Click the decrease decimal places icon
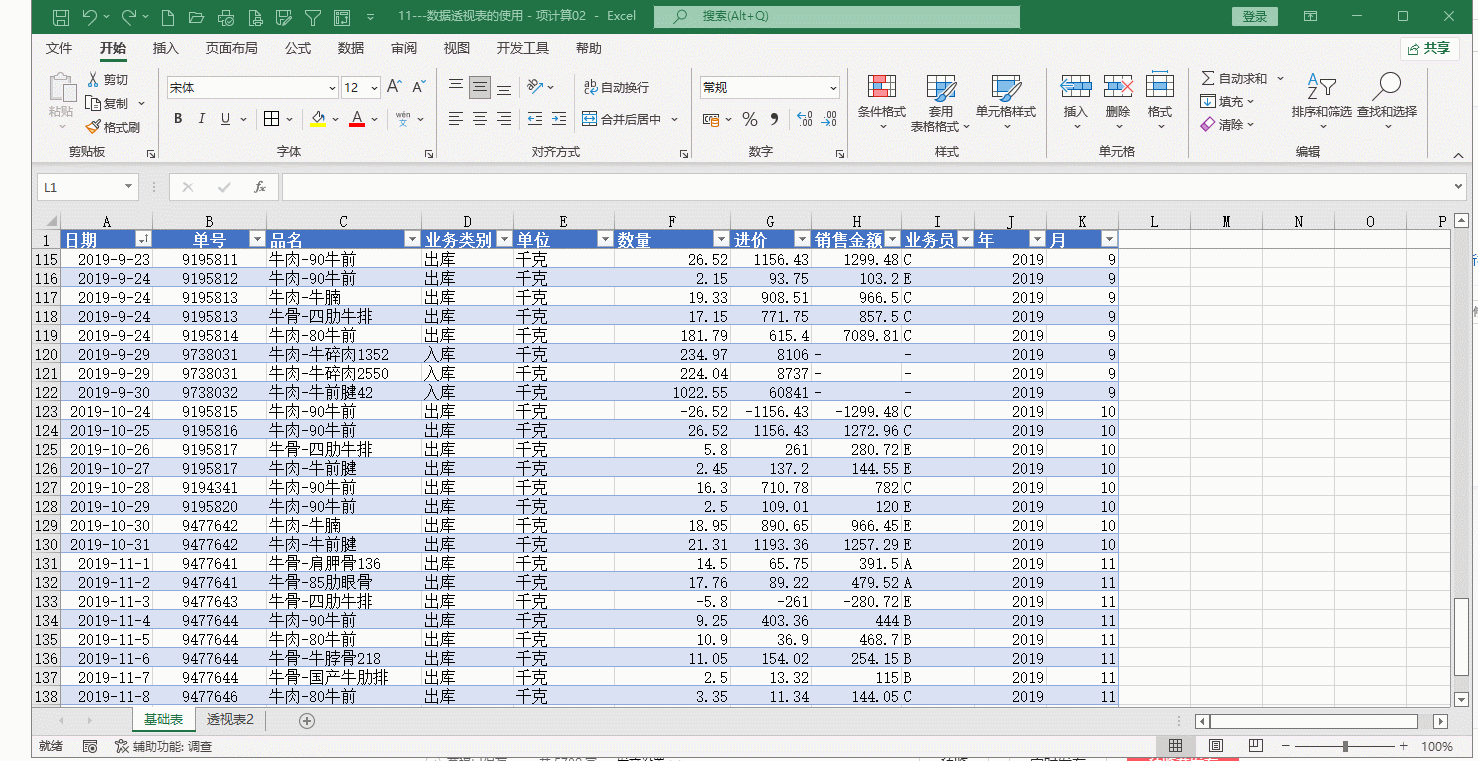The height and width of the screenshot is (761, 1478). [x=828, y=119]
